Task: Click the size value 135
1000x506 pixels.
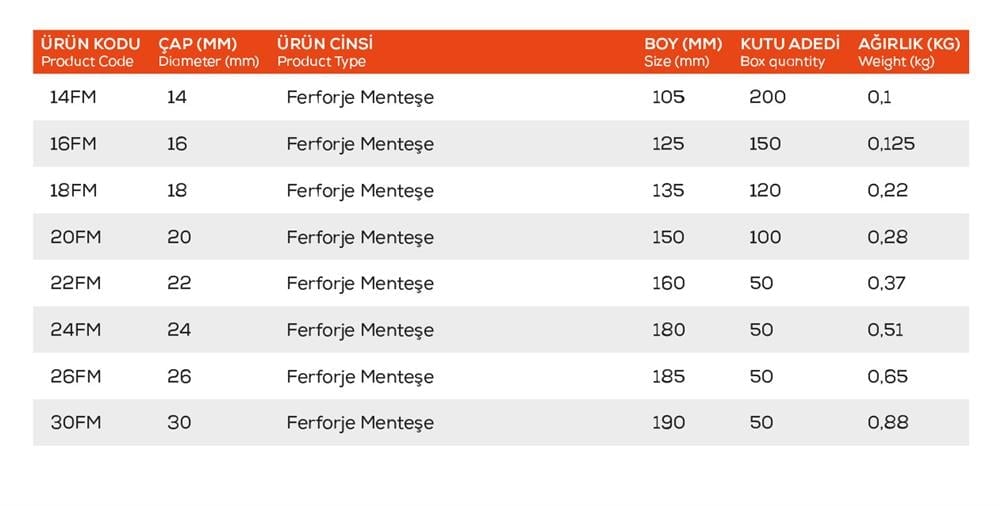Action: coord(668,190)
